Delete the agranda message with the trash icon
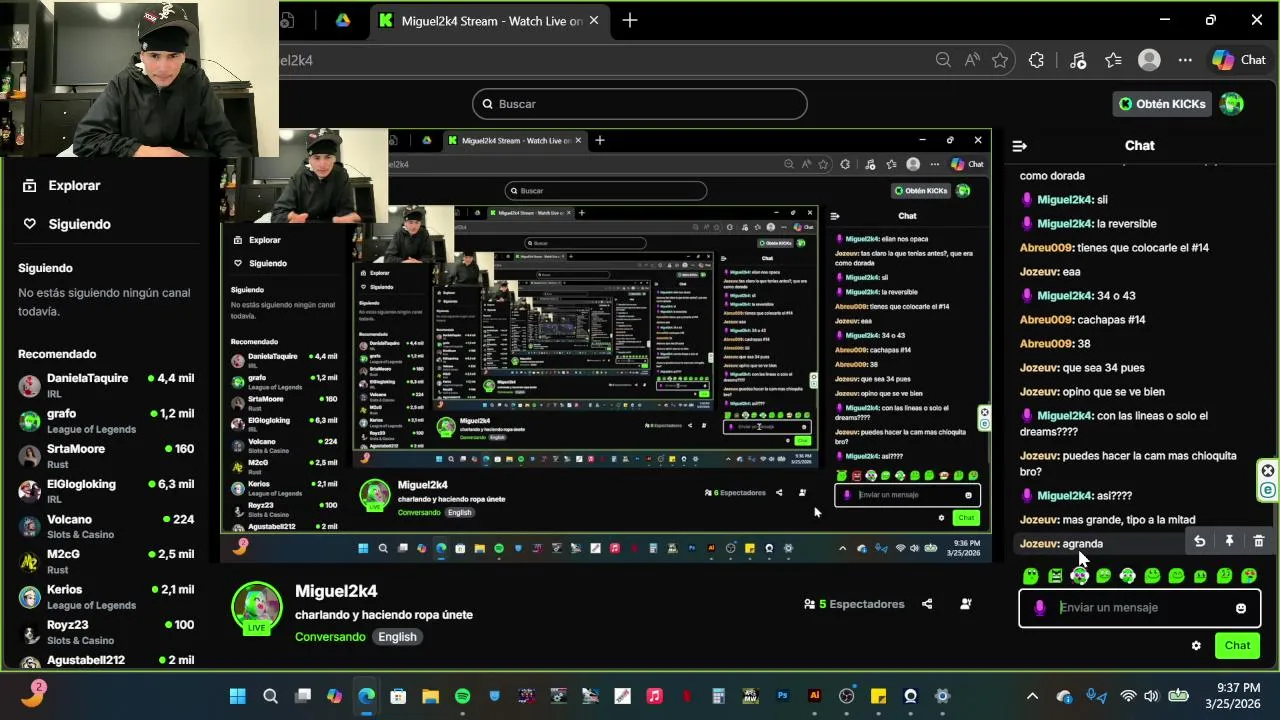The height and width of the screenshot is (720, 1280). coord(1259,541)
